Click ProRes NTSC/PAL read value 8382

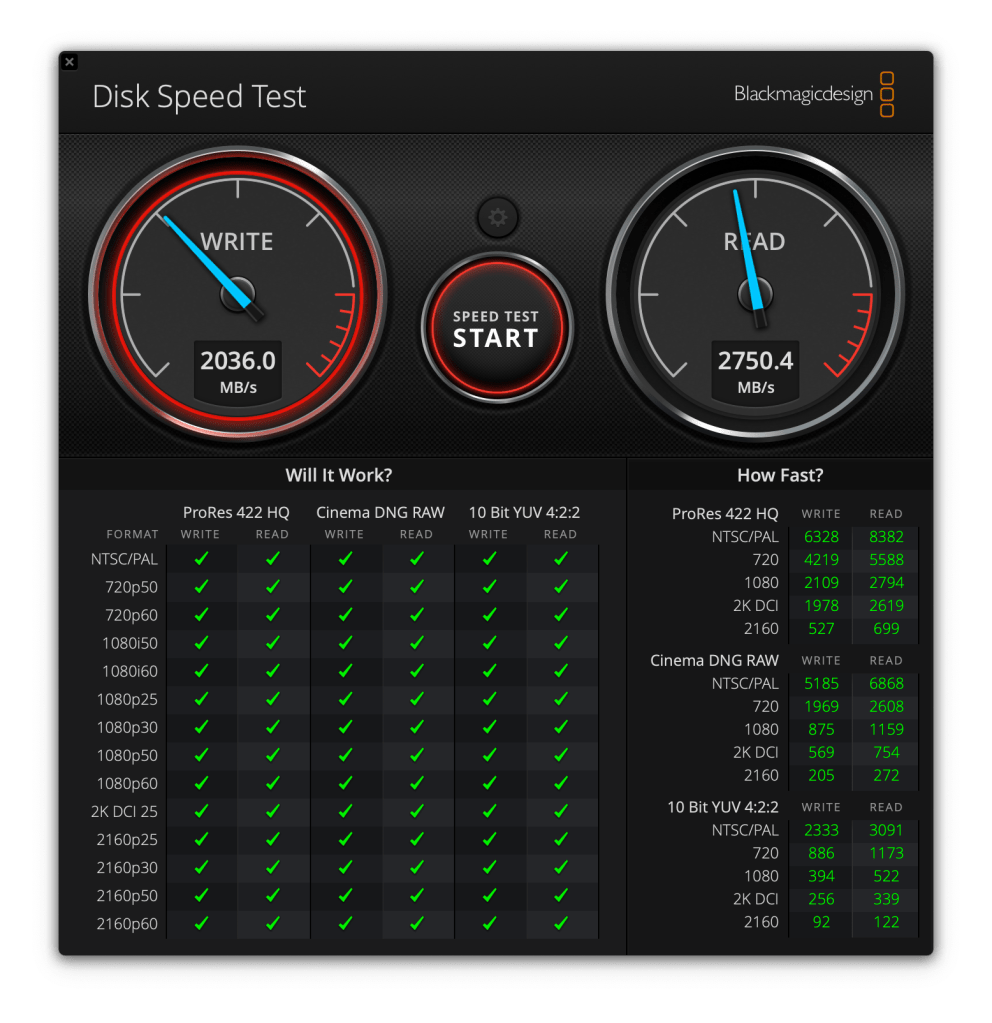click(x=886, y=537)
